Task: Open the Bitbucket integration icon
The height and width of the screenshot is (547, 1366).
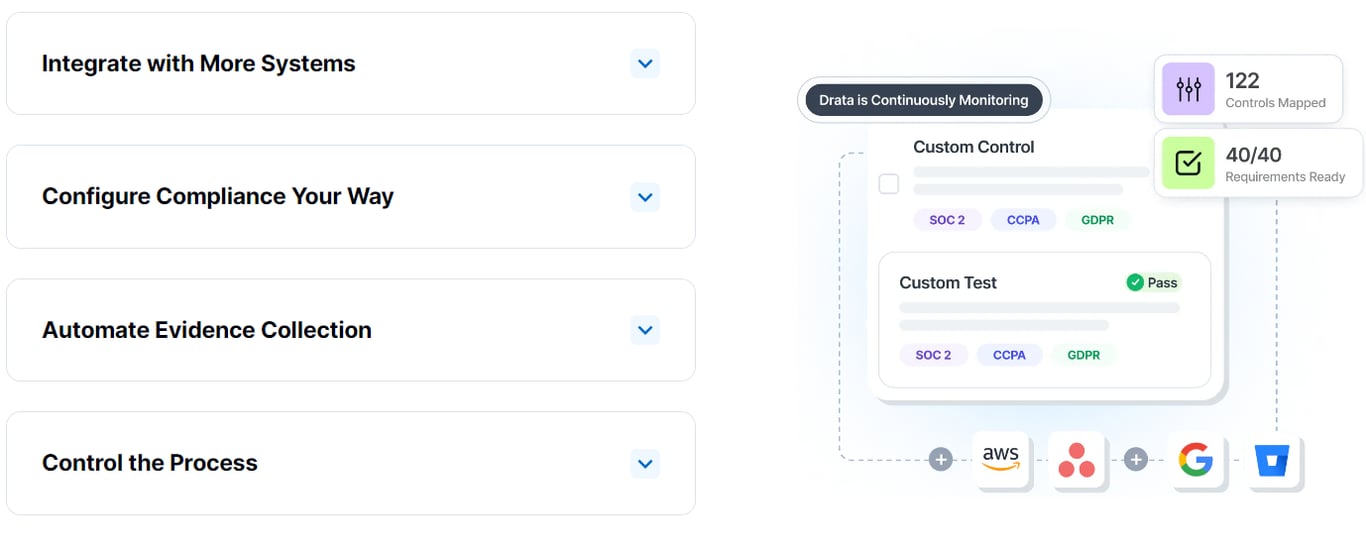Action: point(1273,459)
